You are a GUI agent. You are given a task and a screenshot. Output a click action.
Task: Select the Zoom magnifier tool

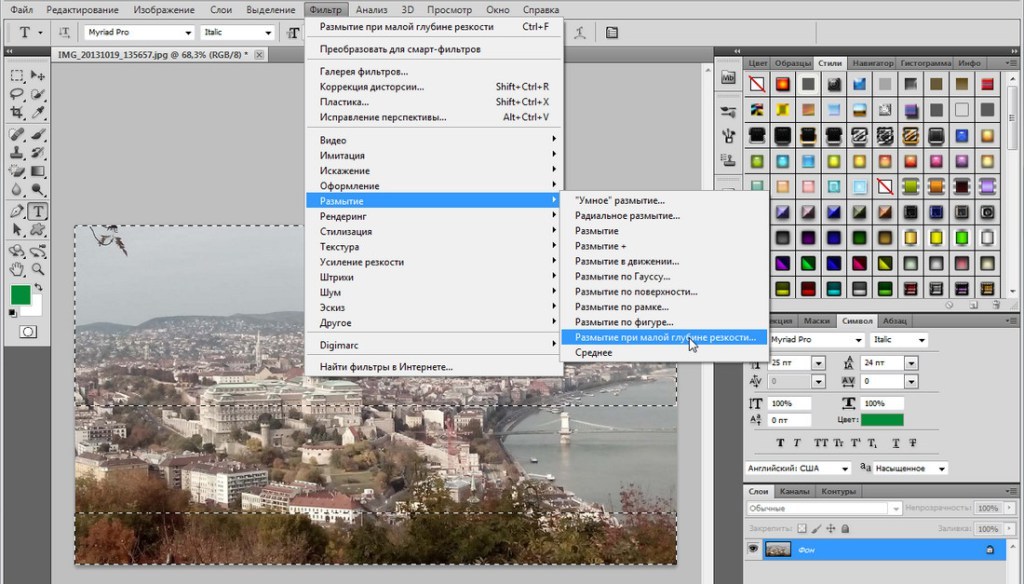[38, 269]
